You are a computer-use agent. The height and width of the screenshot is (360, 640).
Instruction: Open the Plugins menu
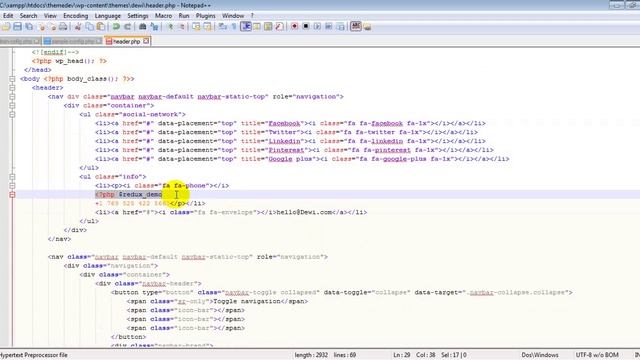coord(205,16)
